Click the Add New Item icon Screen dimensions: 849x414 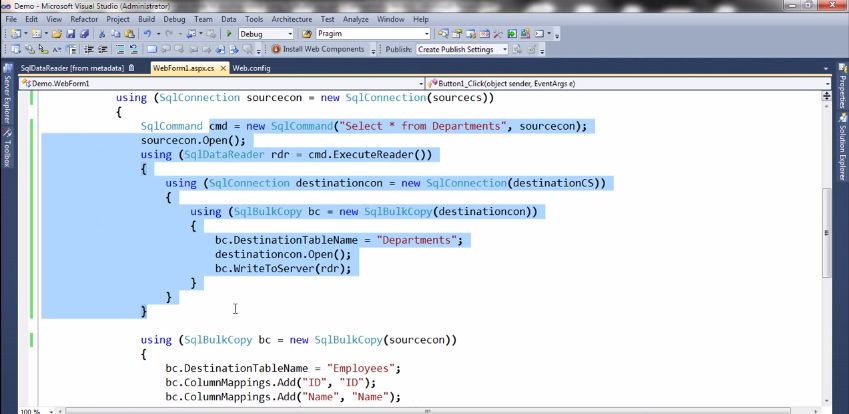click(36, 34)
